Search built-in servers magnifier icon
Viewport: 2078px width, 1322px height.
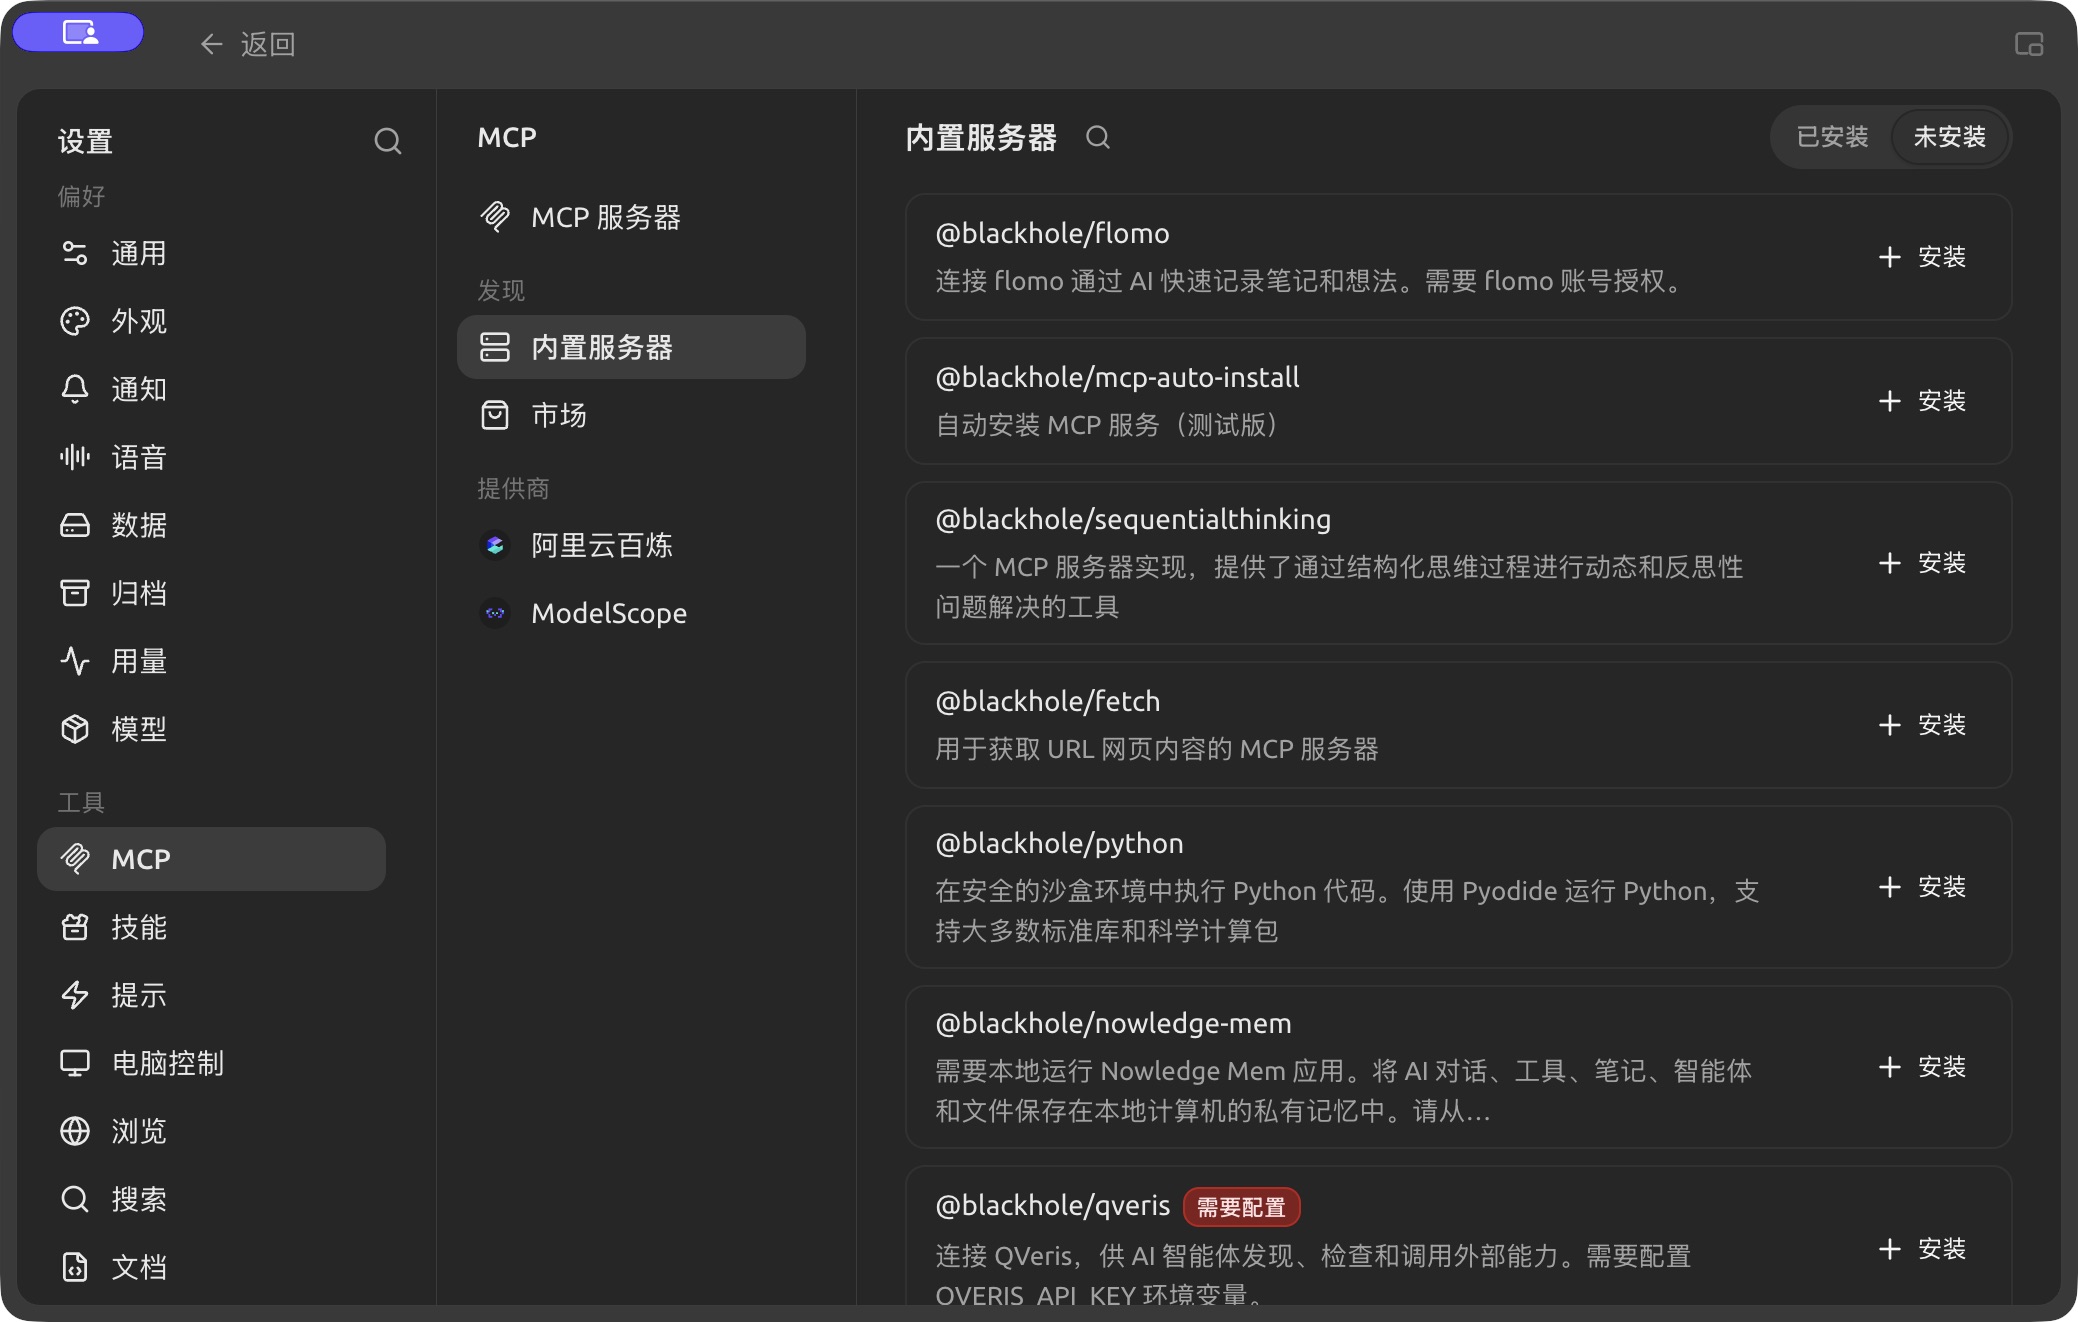pos(1098,137)
